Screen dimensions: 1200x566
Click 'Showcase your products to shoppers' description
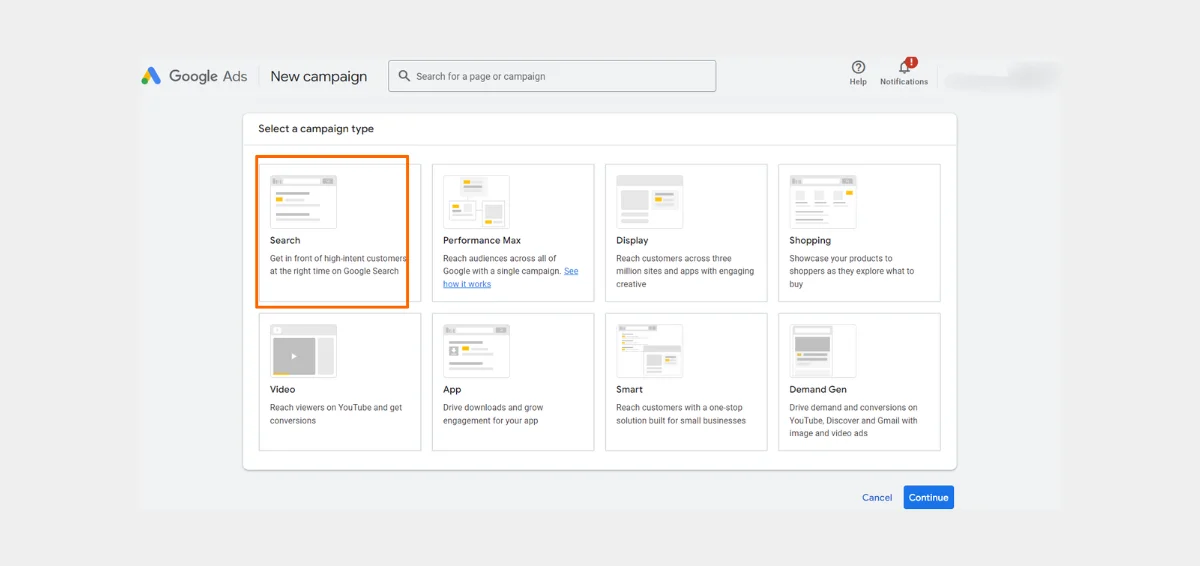852,271
